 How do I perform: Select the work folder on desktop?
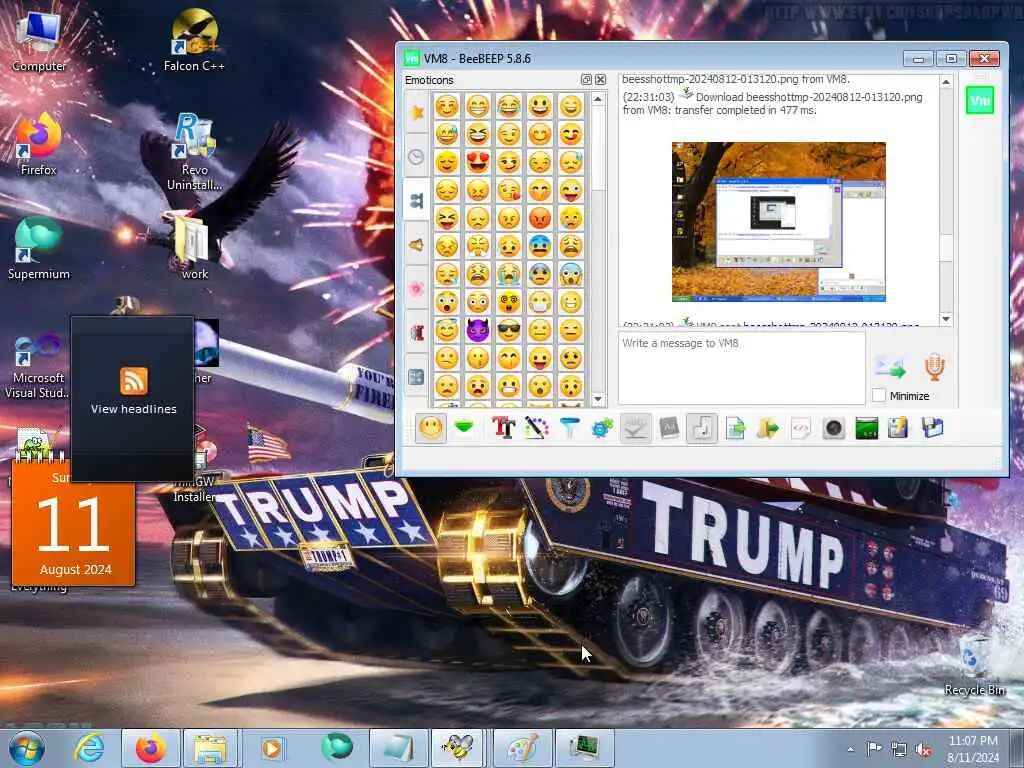tap(194, 250)
